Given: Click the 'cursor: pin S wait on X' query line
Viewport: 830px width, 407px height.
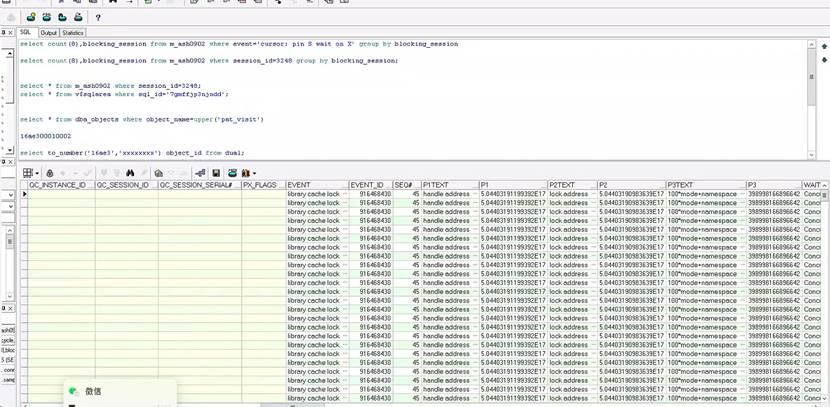Looking at the screenshot, I should [239, 44].
